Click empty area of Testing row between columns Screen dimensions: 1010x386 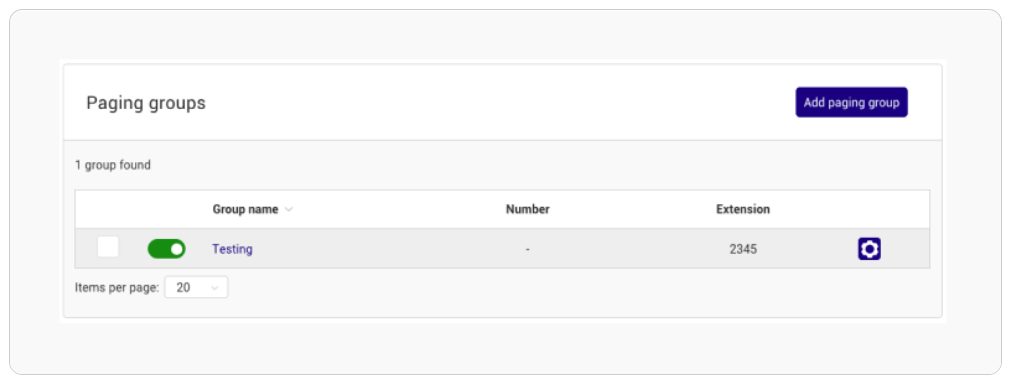point(386,249)
